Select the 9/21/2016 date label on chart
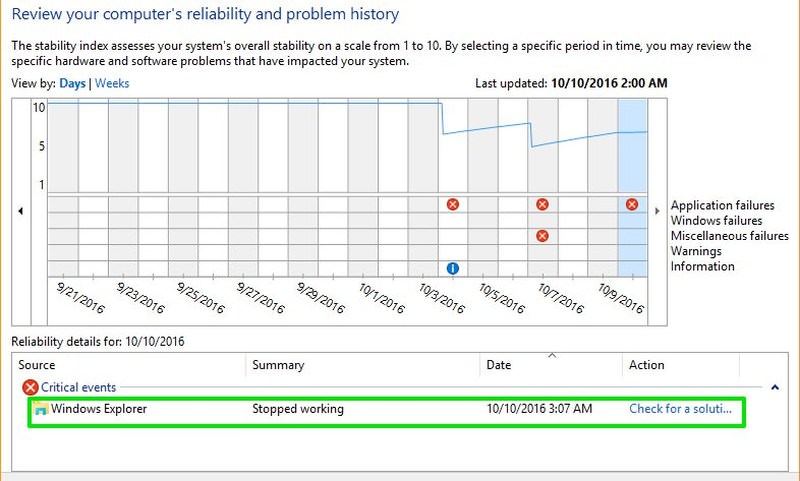Viewport: 800px width, 481px height. coord(81,297)
